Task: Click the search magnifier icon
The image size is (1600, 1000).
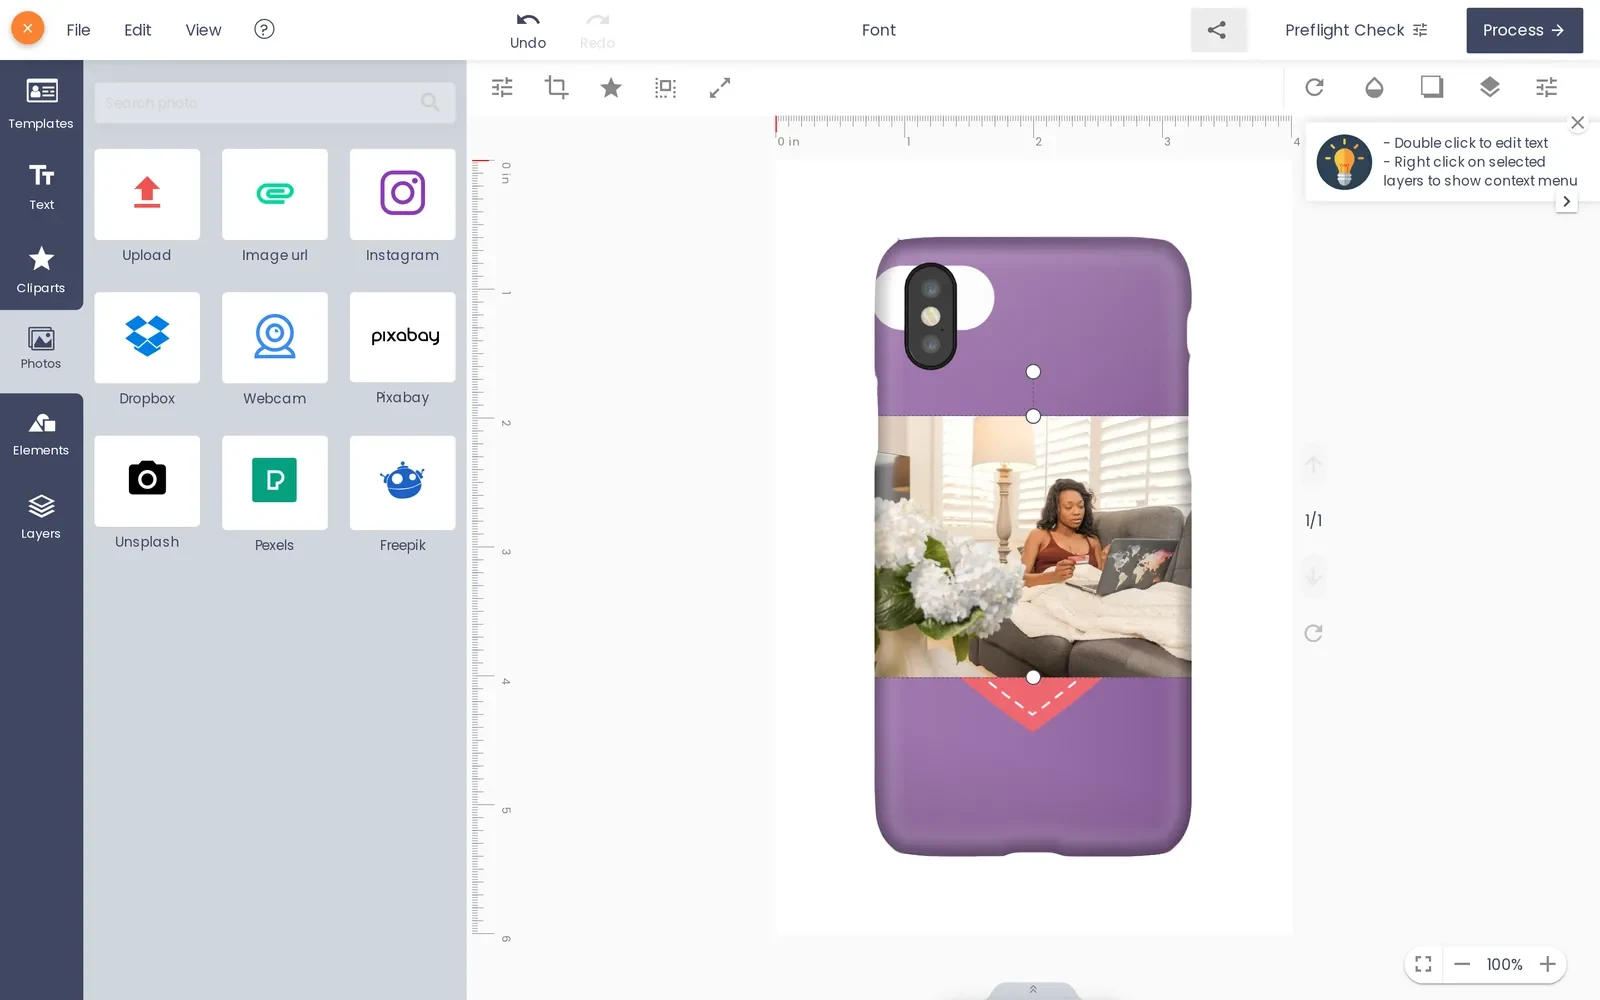Action: [431, 102]
